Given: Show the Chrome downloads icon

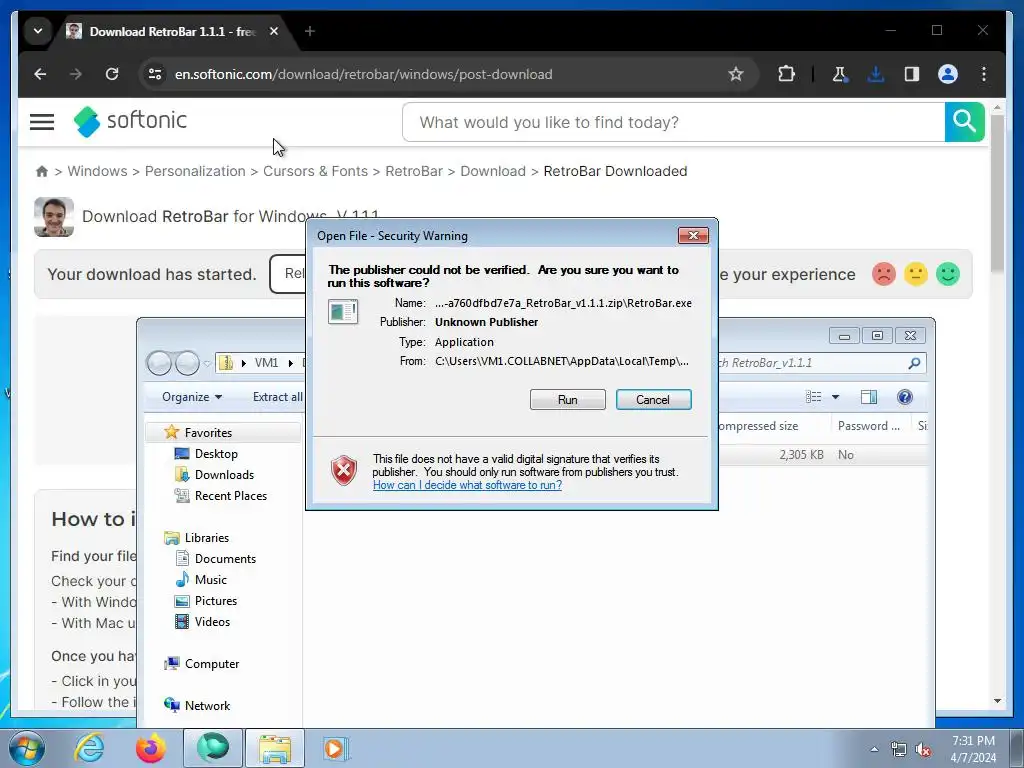Looking at the screenshot, I should pos(876,74).
